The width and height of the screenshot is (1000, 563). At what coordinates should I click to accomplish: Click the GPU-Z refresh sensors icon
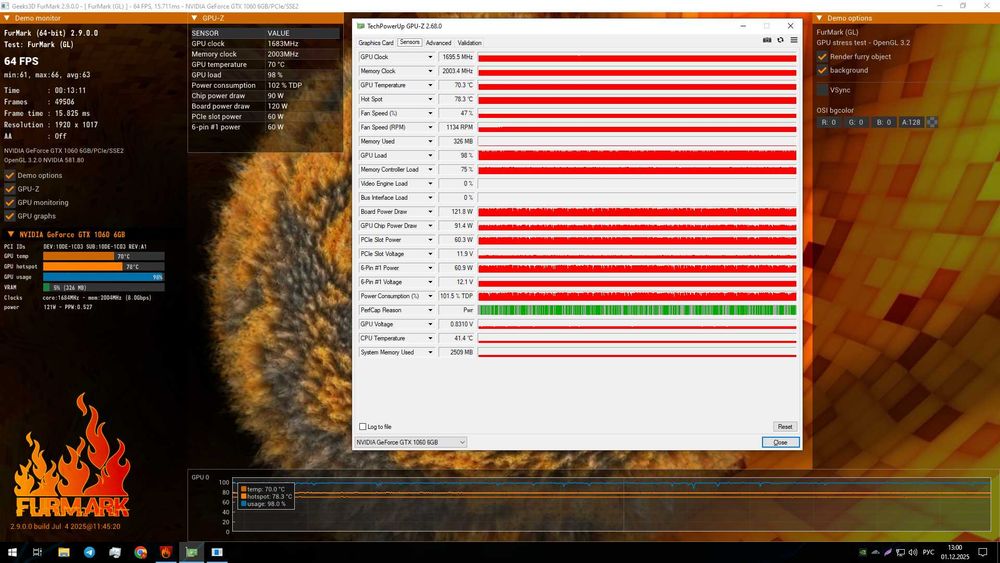click(x=781, y=40)
